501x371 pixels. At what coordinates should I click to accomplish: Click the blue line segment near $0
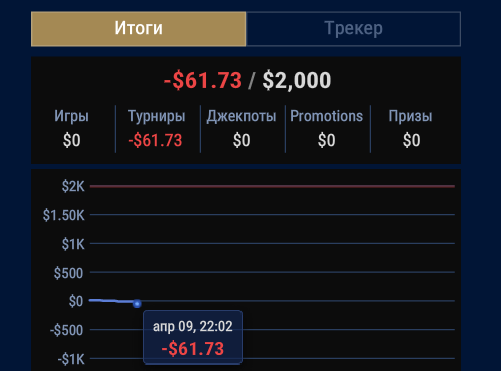111,301
